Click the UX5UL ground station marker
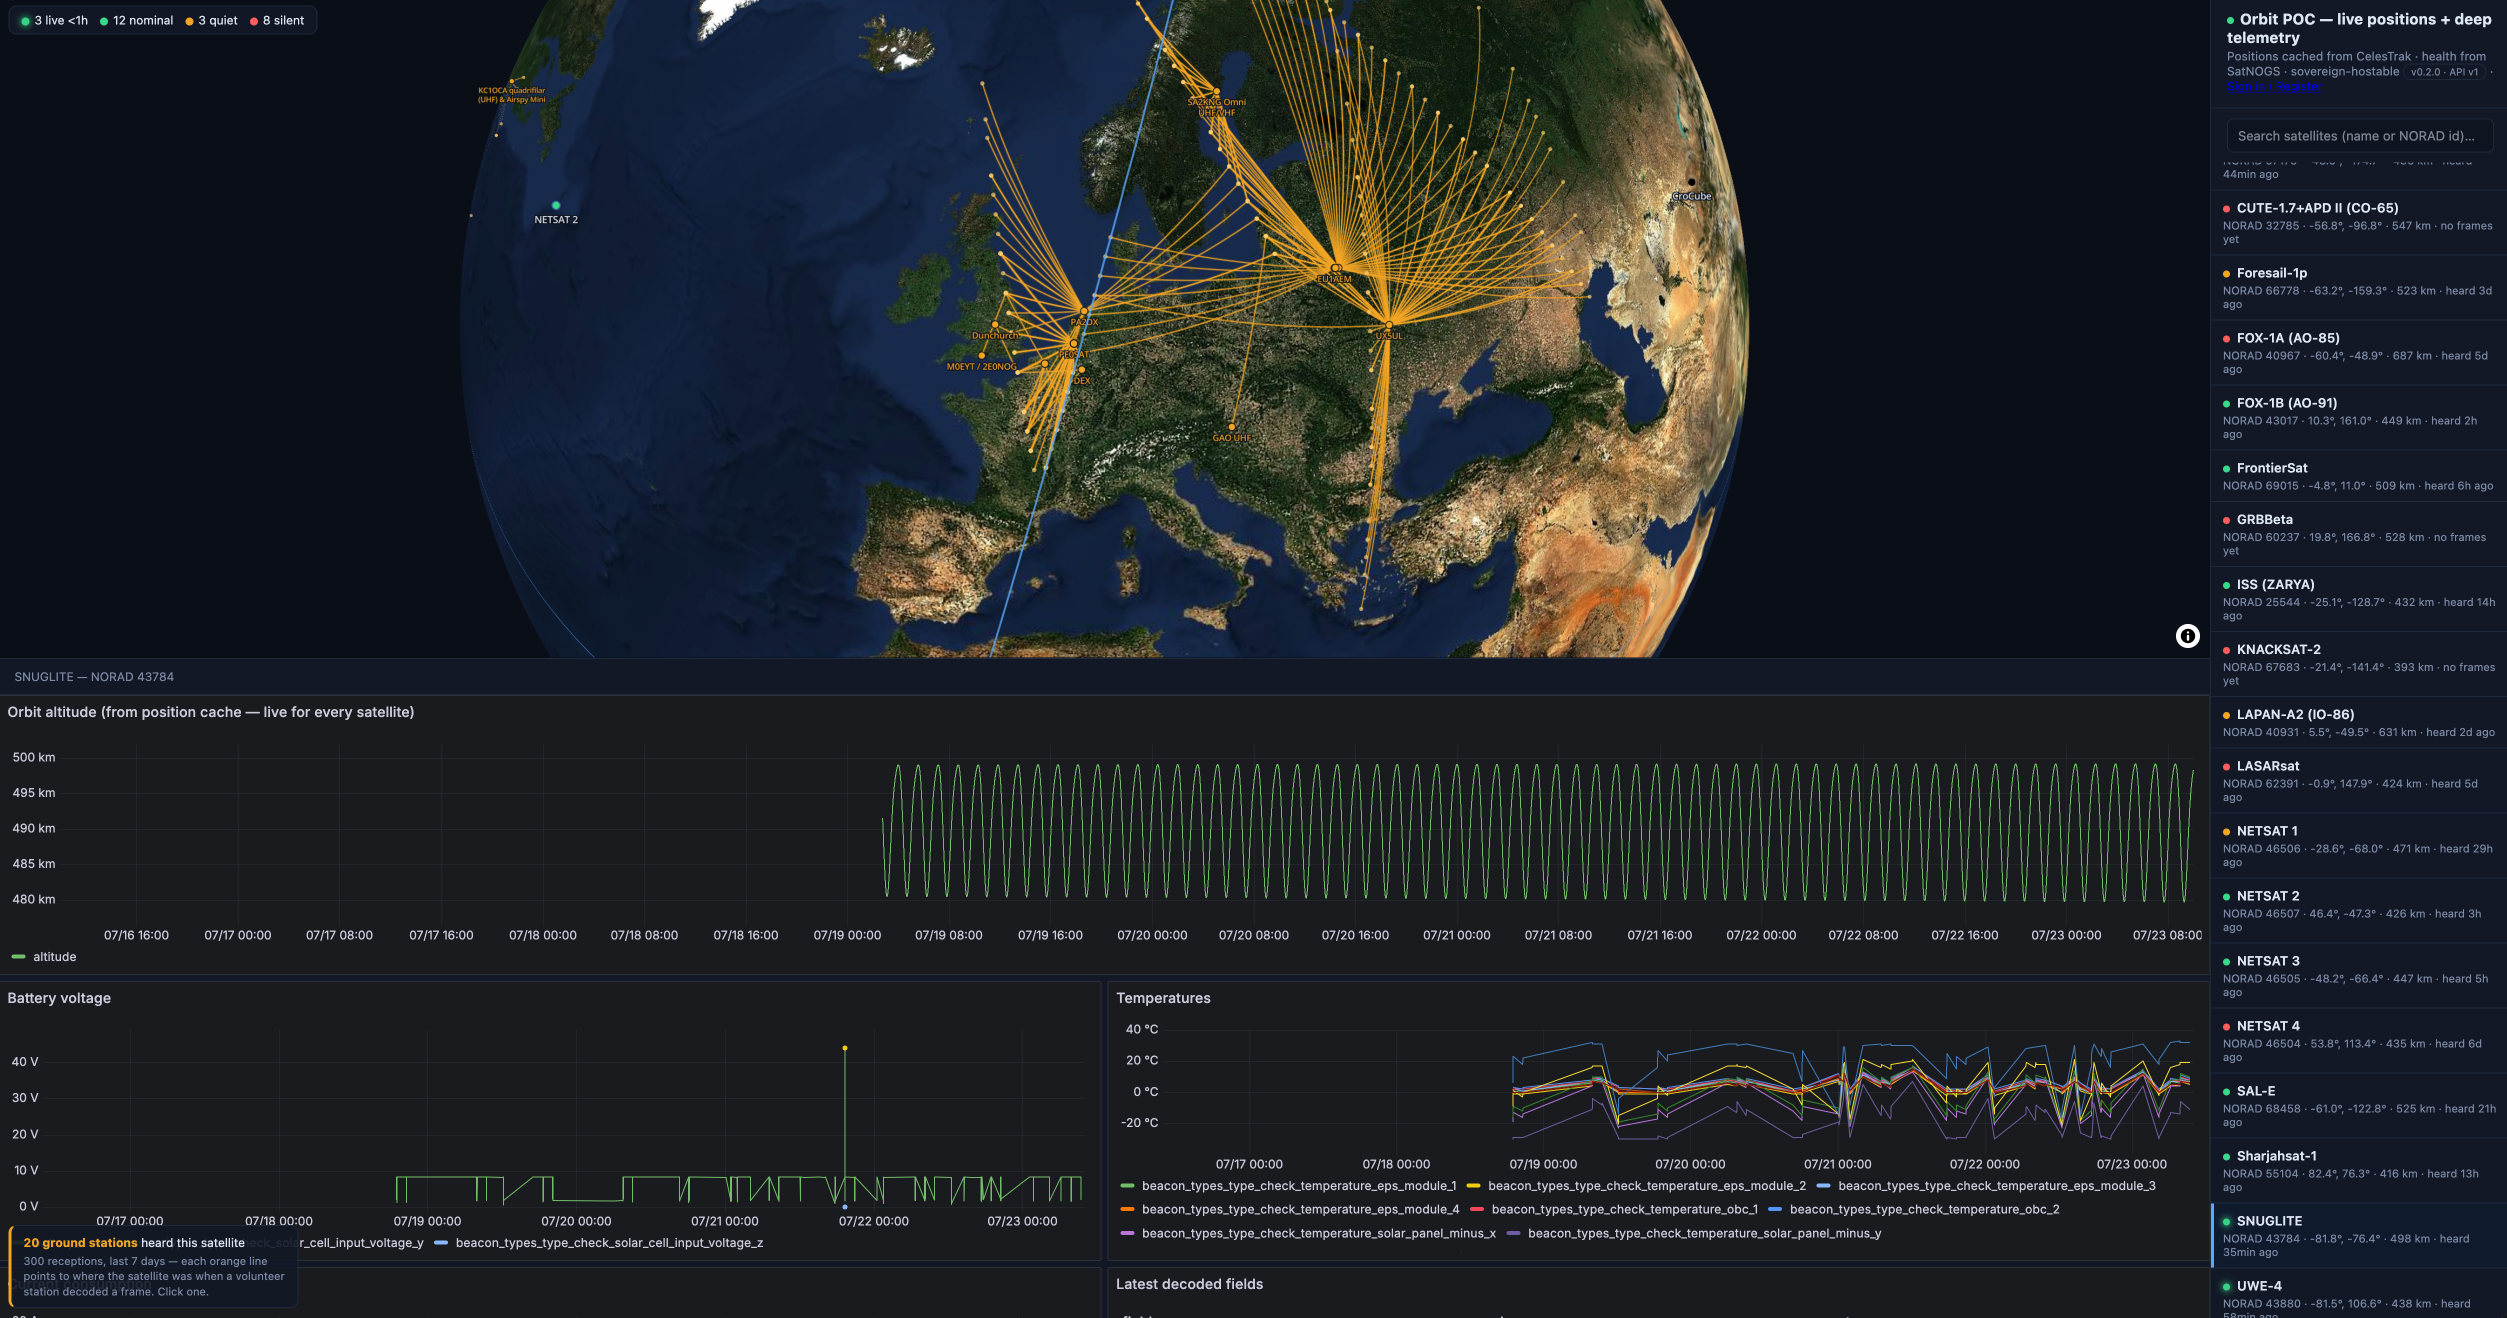This screenshot has width=2507, height=1318. pyautogui.click(x=1389, y=325)
